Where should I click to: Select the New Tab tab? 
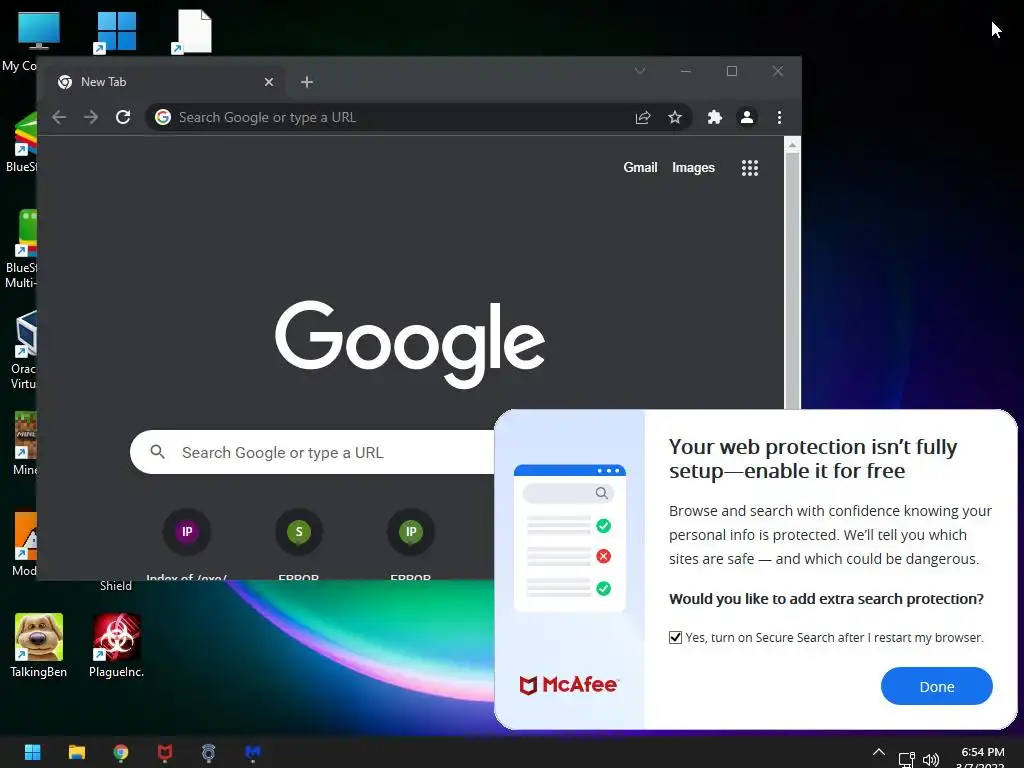(167, 82)
